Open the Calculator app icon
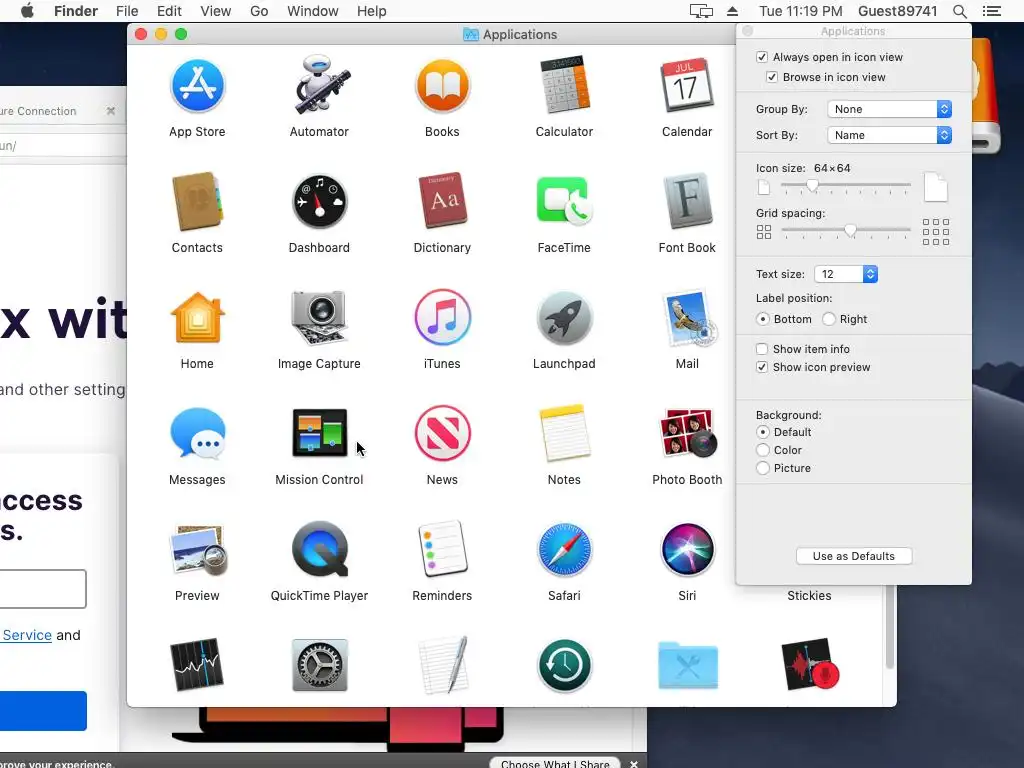This screenshot has width=1024, height=768. click(x=564, y=86)
